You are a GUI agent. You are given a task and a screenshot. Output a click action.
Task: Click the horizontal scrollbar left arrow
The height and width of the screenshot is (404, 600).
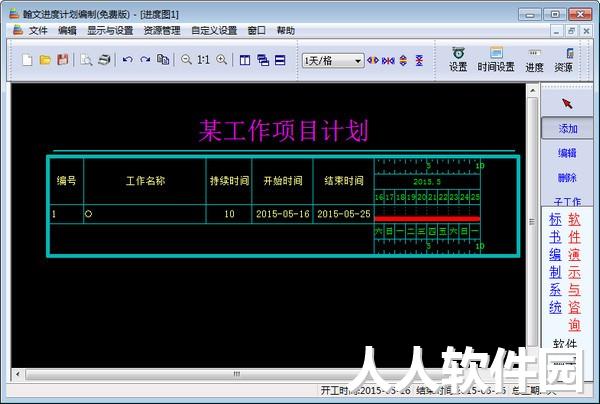coord(18,374)
